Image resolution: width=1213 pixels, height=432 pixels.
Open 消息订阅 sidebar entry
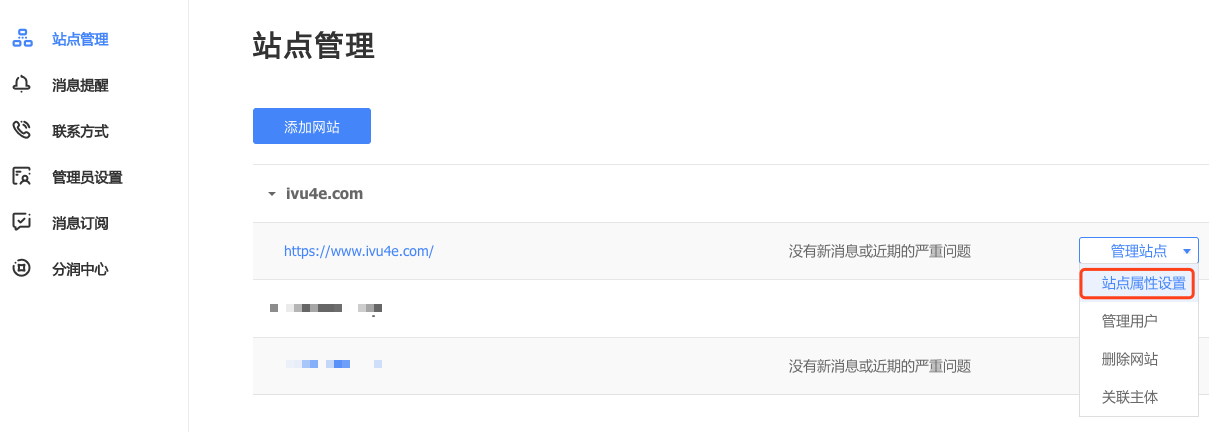point(80,224)
